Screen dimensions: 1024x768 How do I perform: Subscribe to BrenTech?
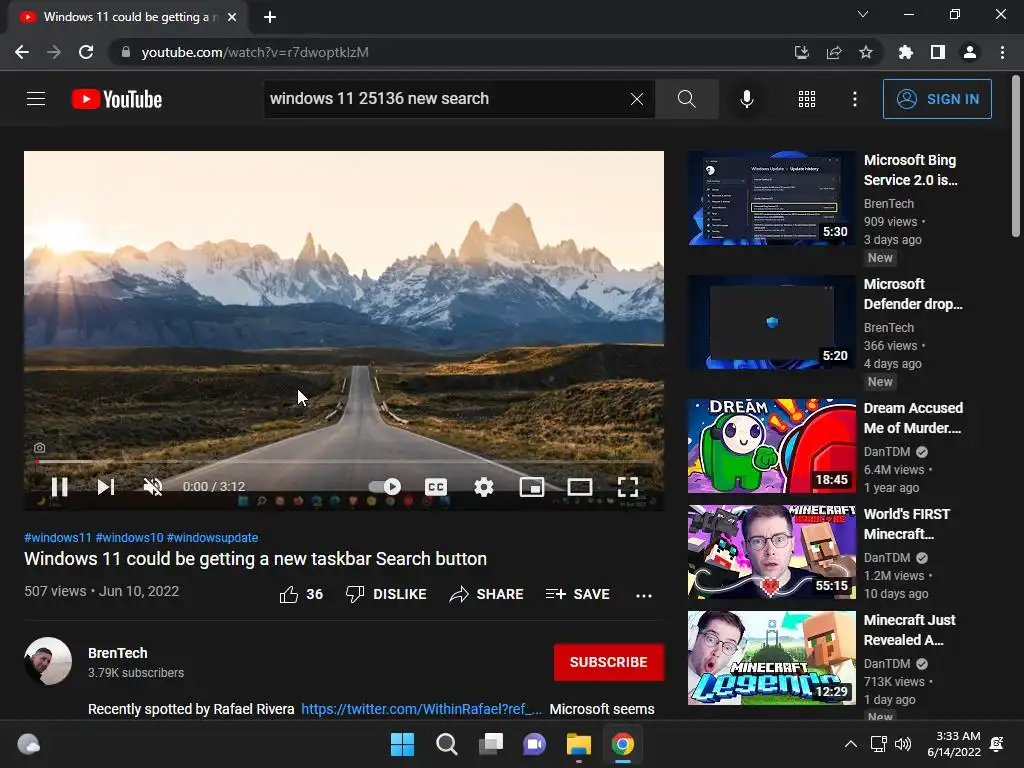click(x=609, y=662)
